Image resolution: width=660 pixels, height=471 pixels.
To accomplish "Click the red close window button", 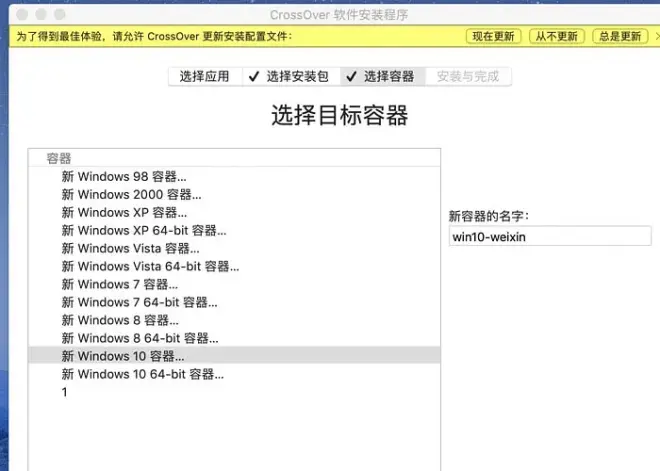I will coord(22,15).
